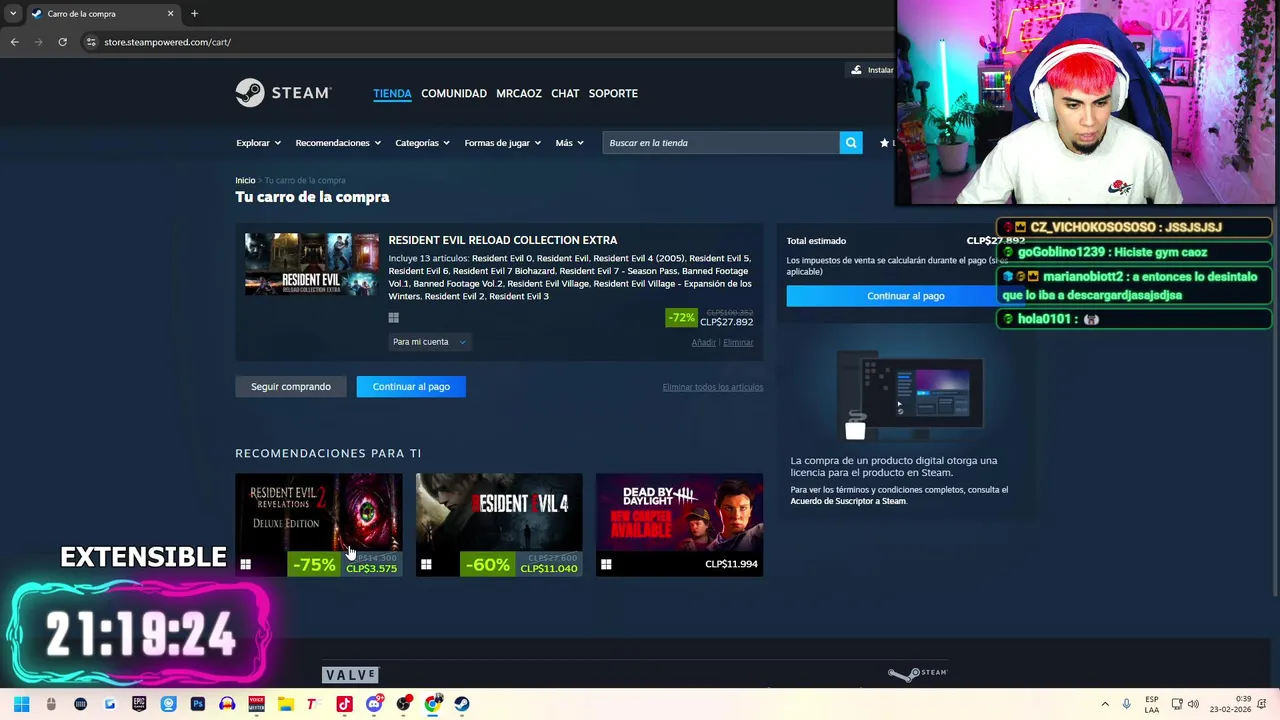The image size is (1280, 720).
Task: Open the MRCAOZ profile menu
Action: 519,93
